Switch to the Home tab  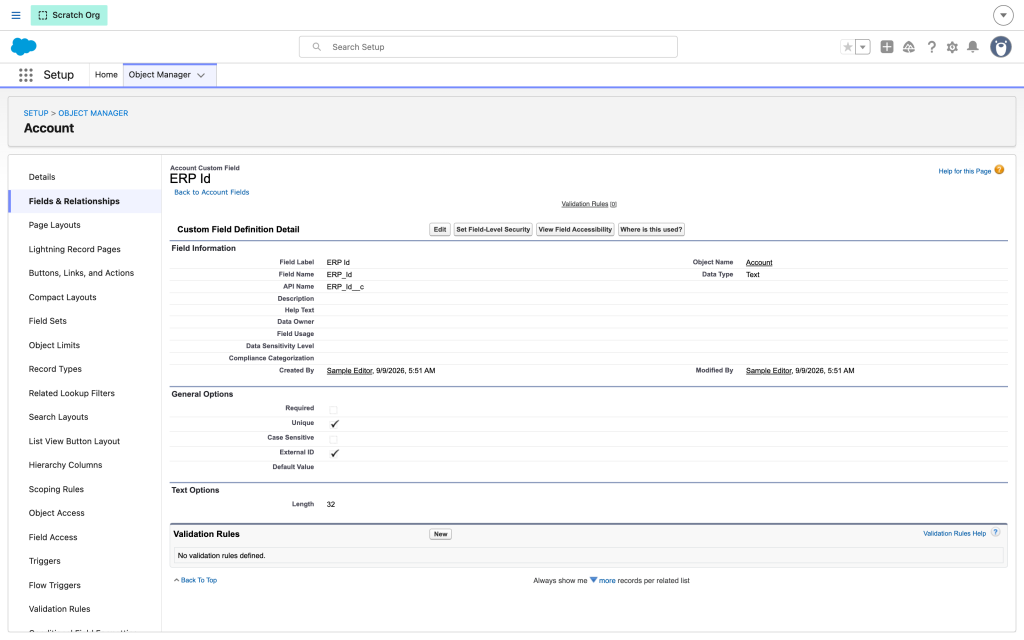[106, 74]
